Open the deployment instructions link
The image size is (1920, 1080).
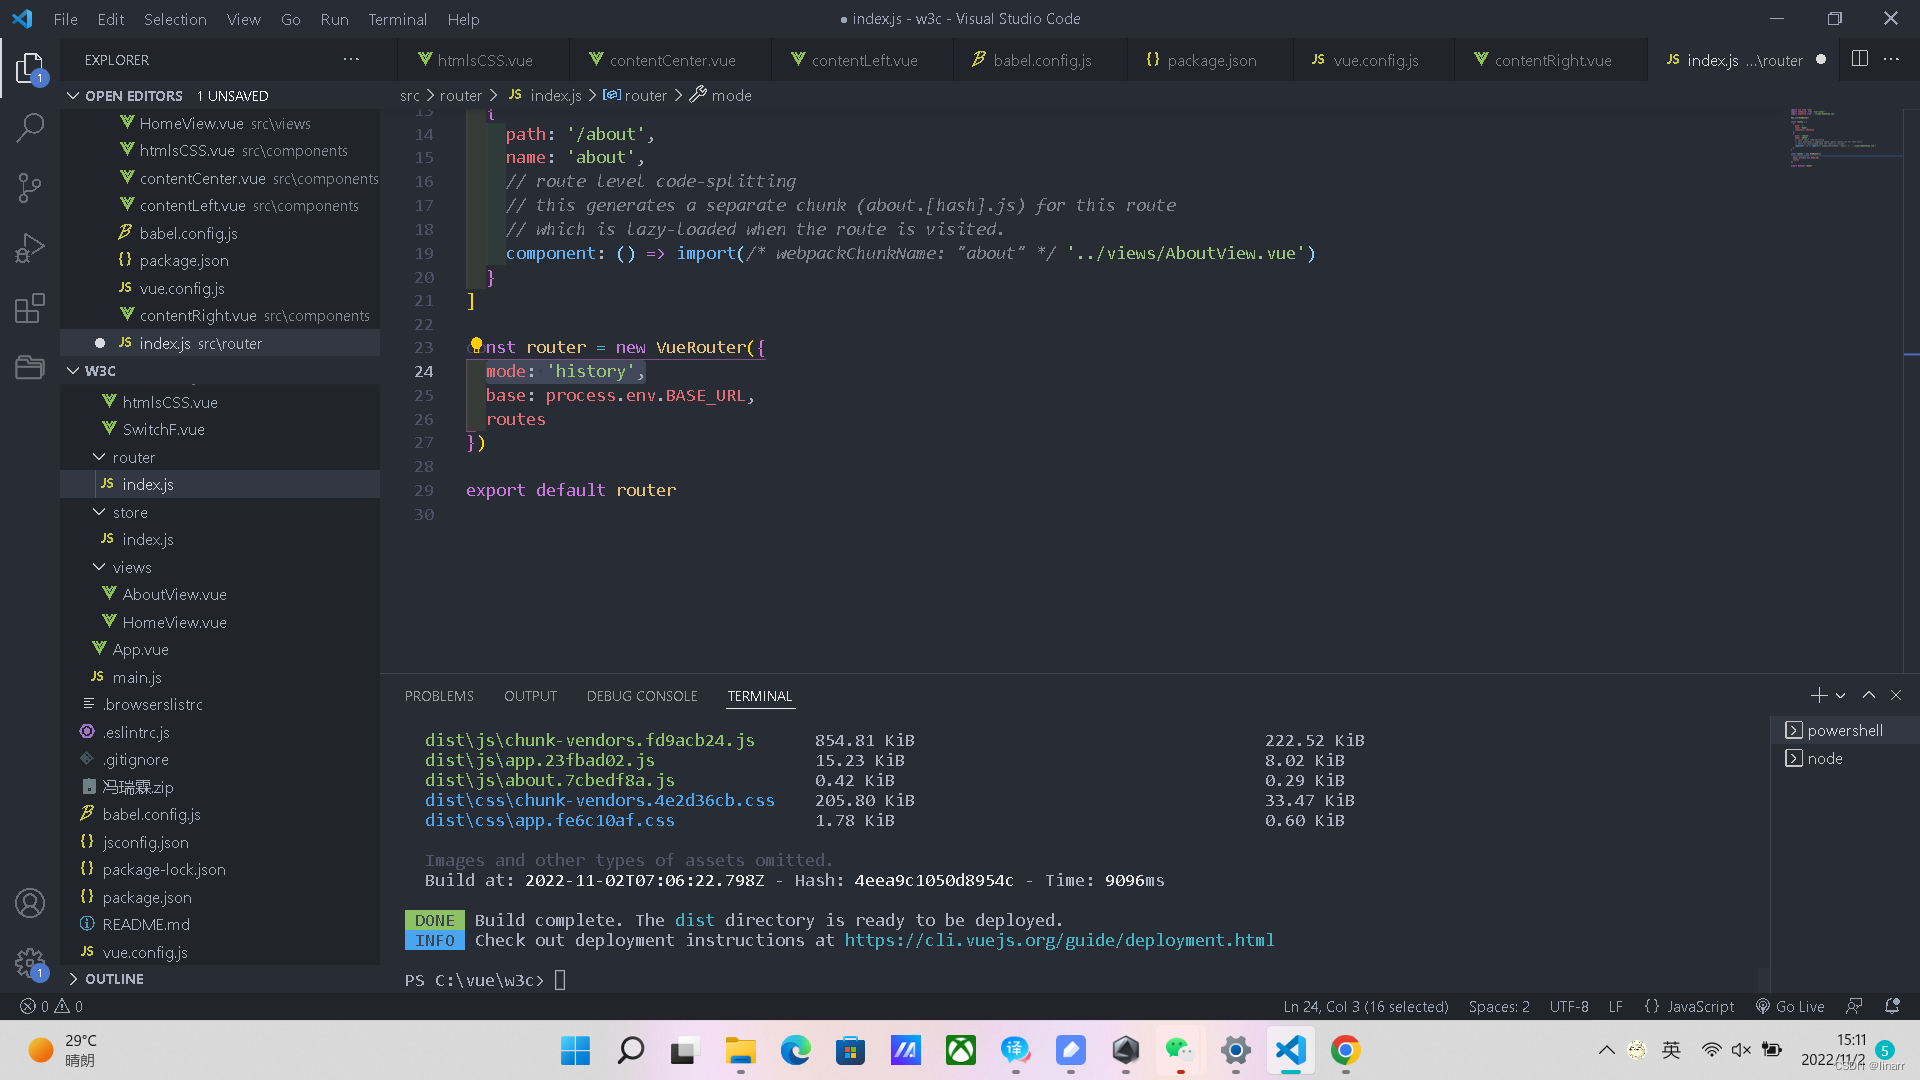pos(1060,940)
